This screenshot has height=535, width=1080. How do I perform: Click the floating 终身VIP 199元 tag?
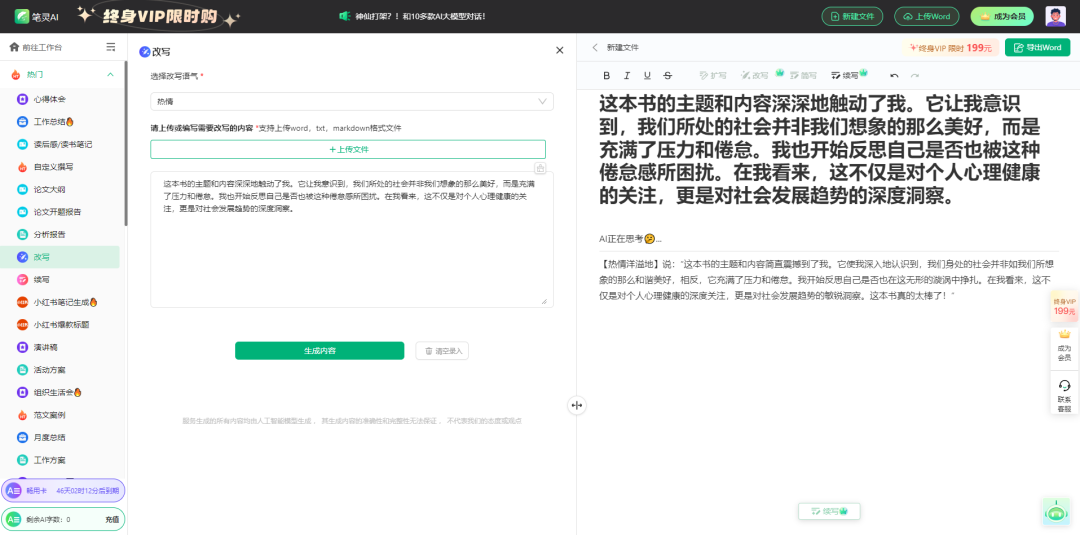1064,306
